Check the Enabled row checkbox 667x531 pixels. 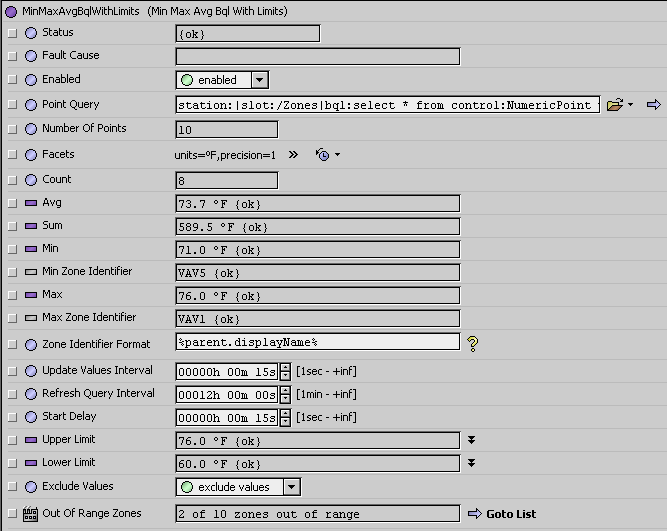[x=12, y=80]
